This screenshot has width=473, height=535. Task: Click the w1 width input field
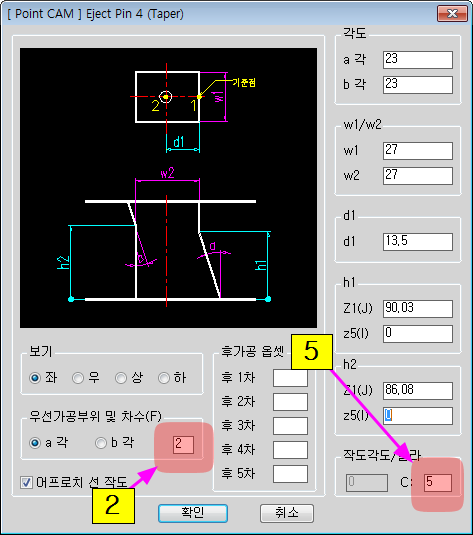click(x=418, y=151)
